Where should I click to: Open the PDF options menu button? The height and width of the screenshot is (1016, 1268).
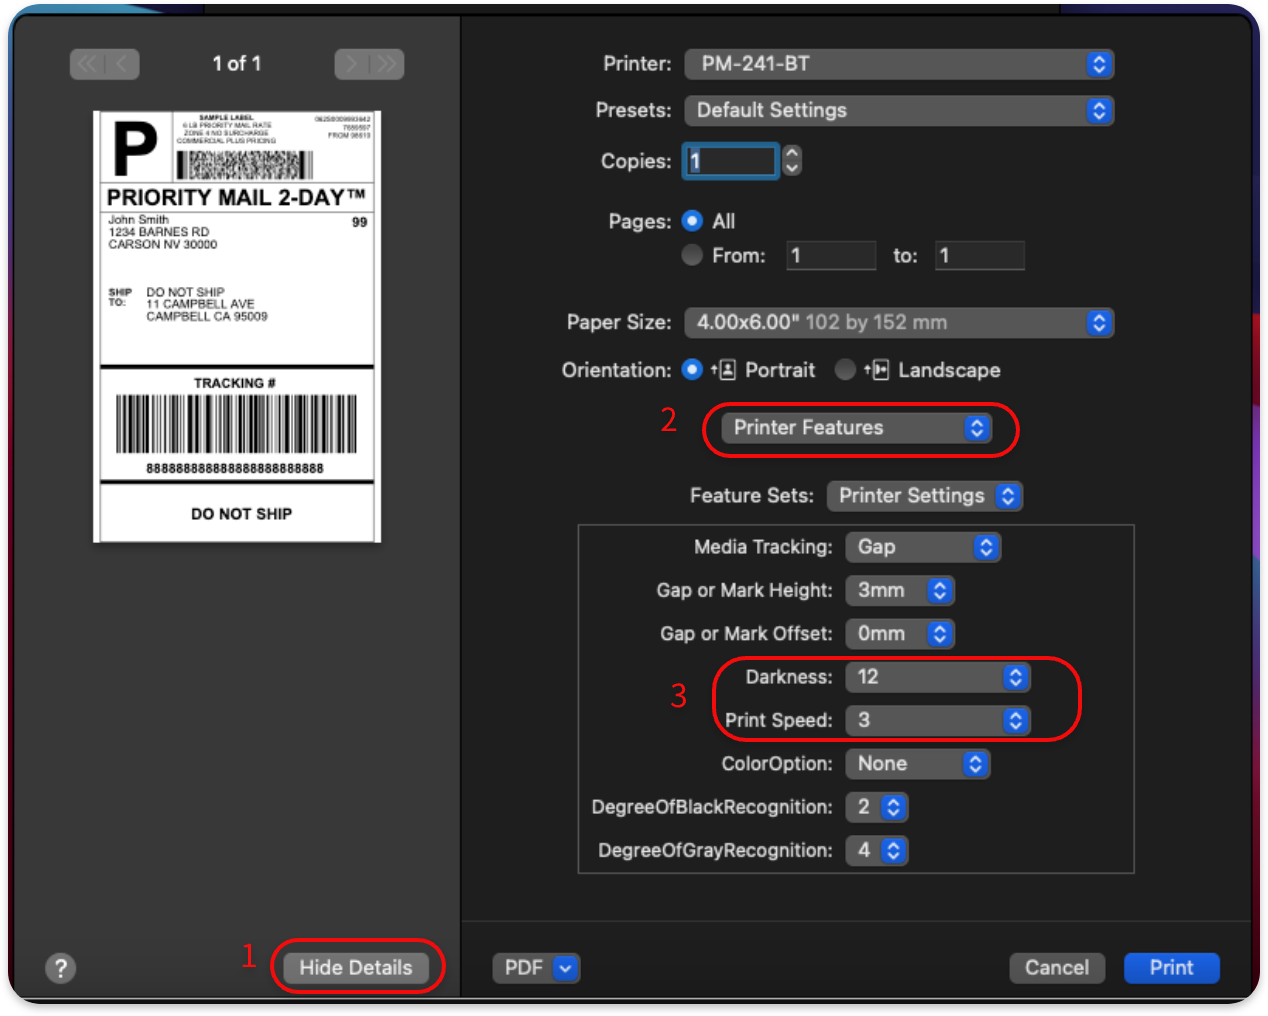[x=536, y=968]
